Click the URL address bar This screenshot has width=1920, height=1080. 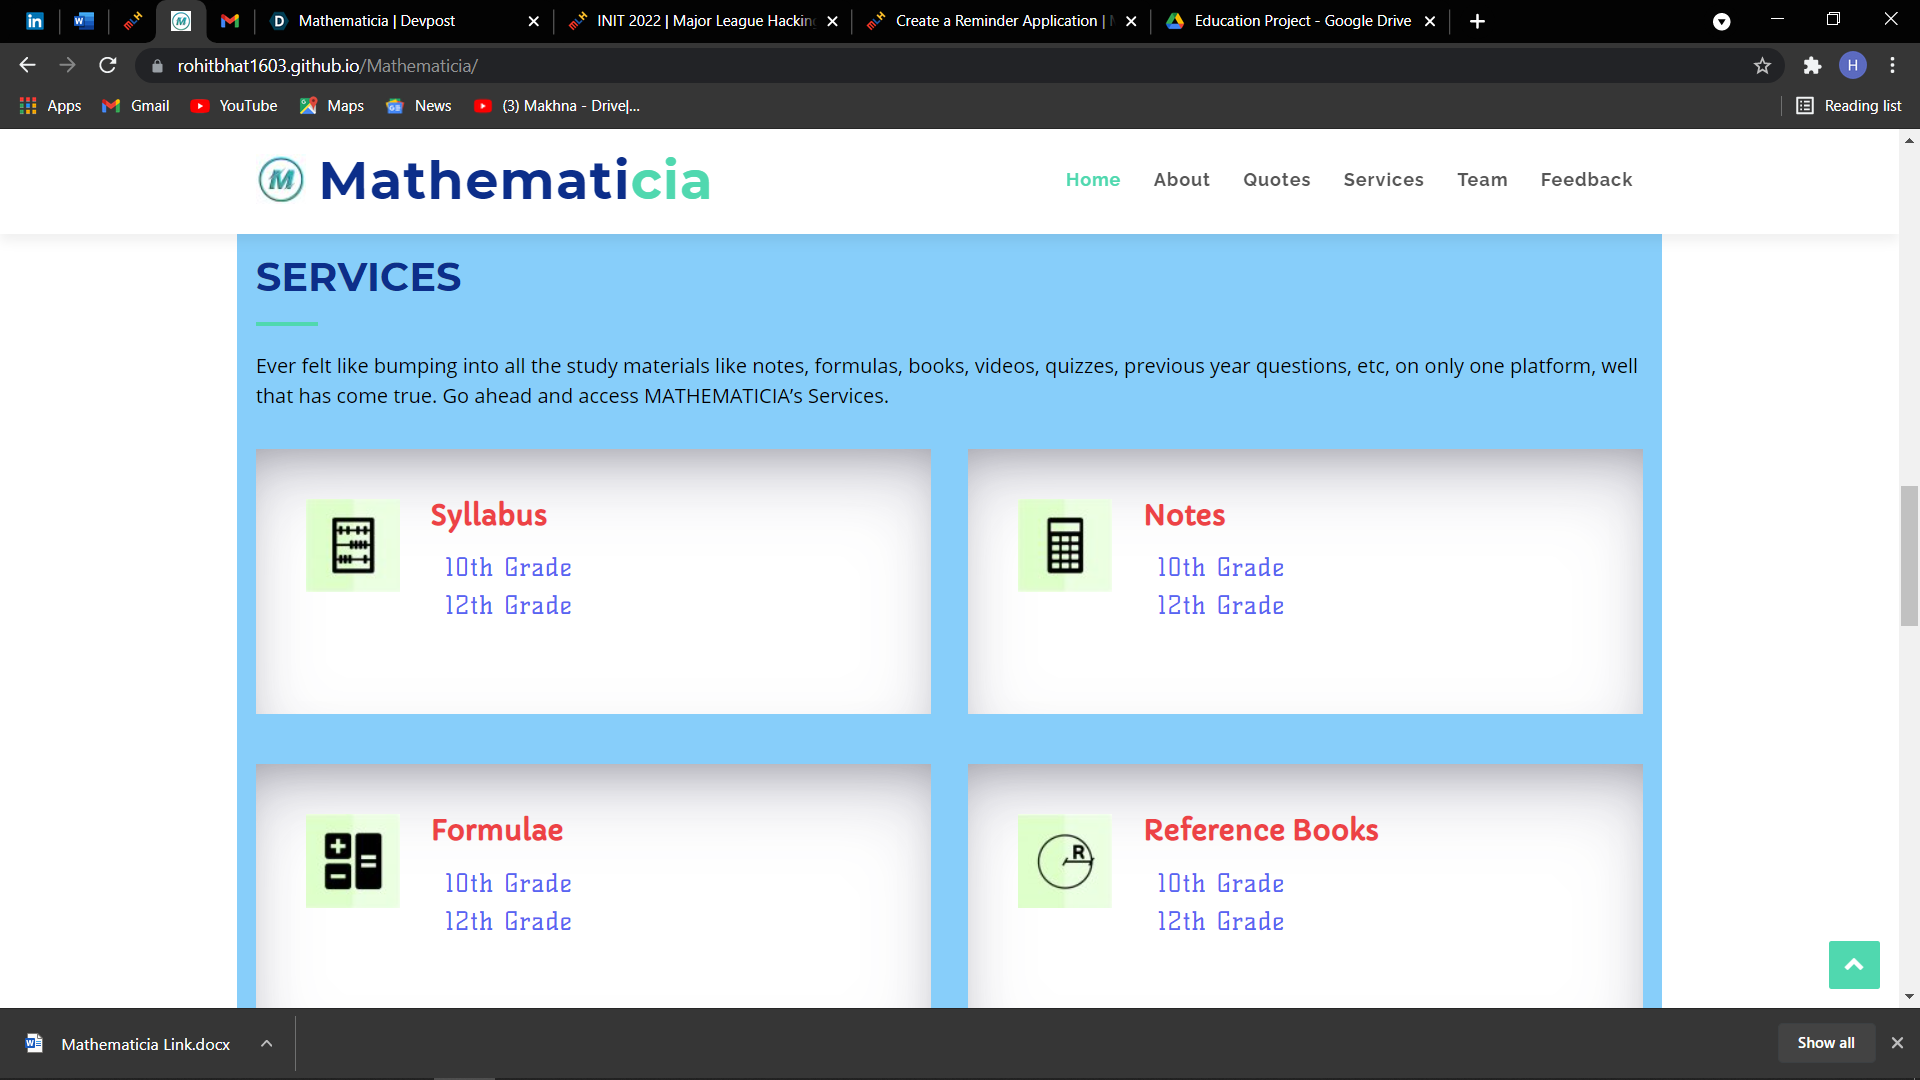[900, 66]
